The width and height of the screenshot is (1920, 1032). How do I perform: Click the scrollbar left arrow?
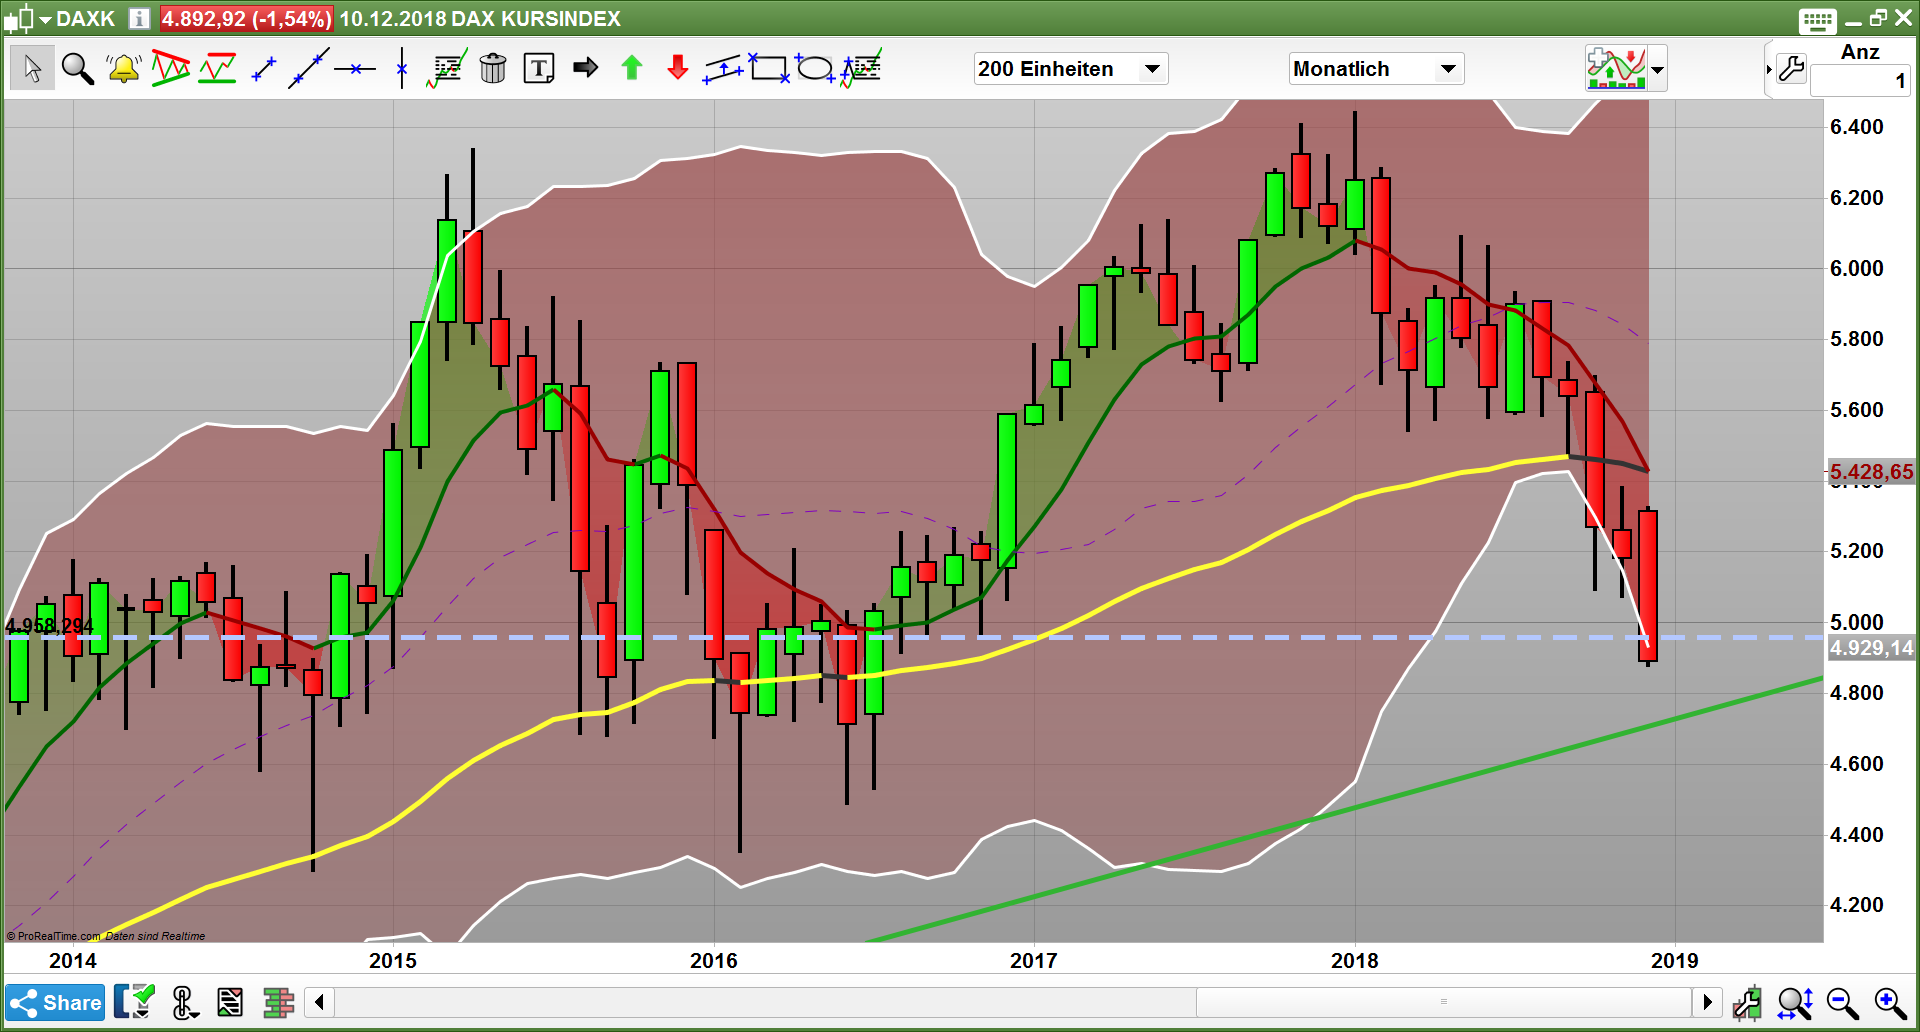tap(319, 1002)
